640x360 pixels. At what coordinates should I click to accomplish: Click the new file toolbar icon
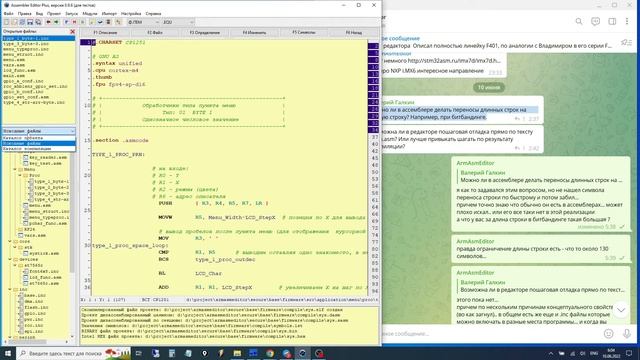[x=6, y=22]
